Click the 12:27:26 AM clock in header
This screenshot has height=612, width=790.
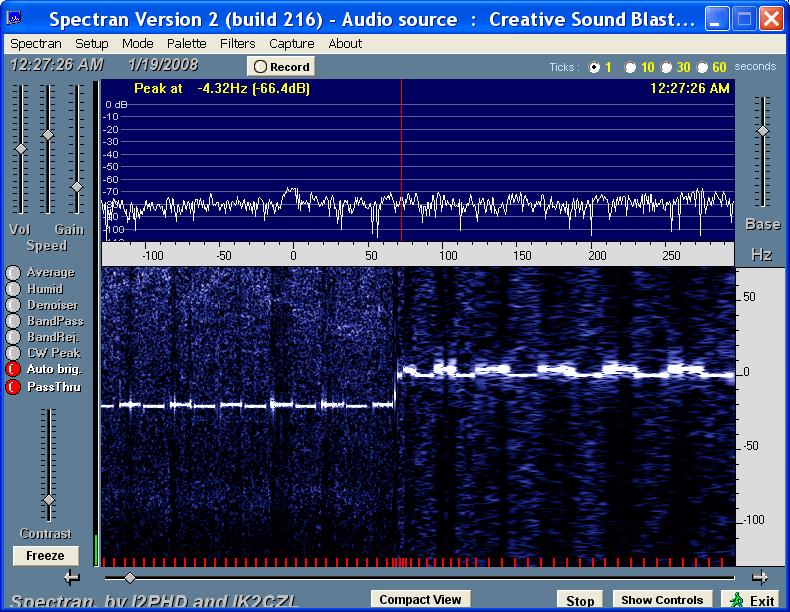(x=56, y=65)
